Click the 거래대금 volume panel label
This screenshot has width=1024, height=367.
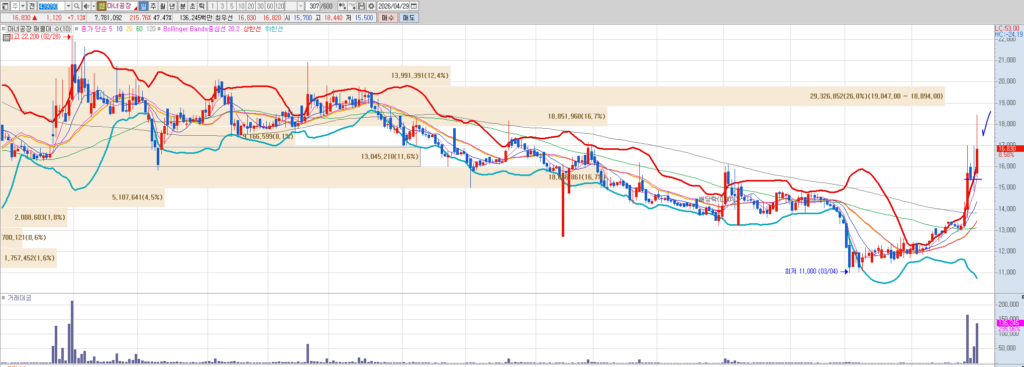(19, 297)
